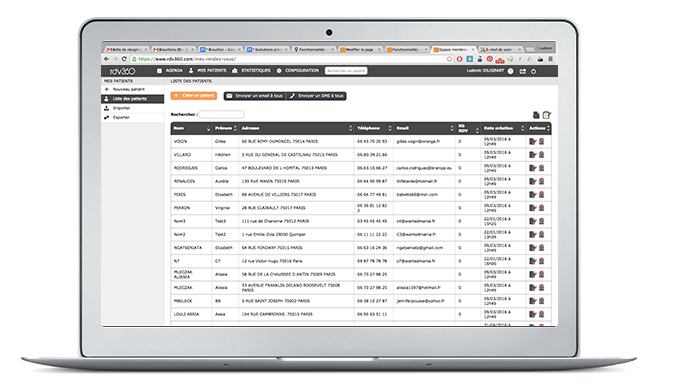Open the rdv360 logo home link
The width and height of the screenshot is (680, 390).
(x=122, y=71)
